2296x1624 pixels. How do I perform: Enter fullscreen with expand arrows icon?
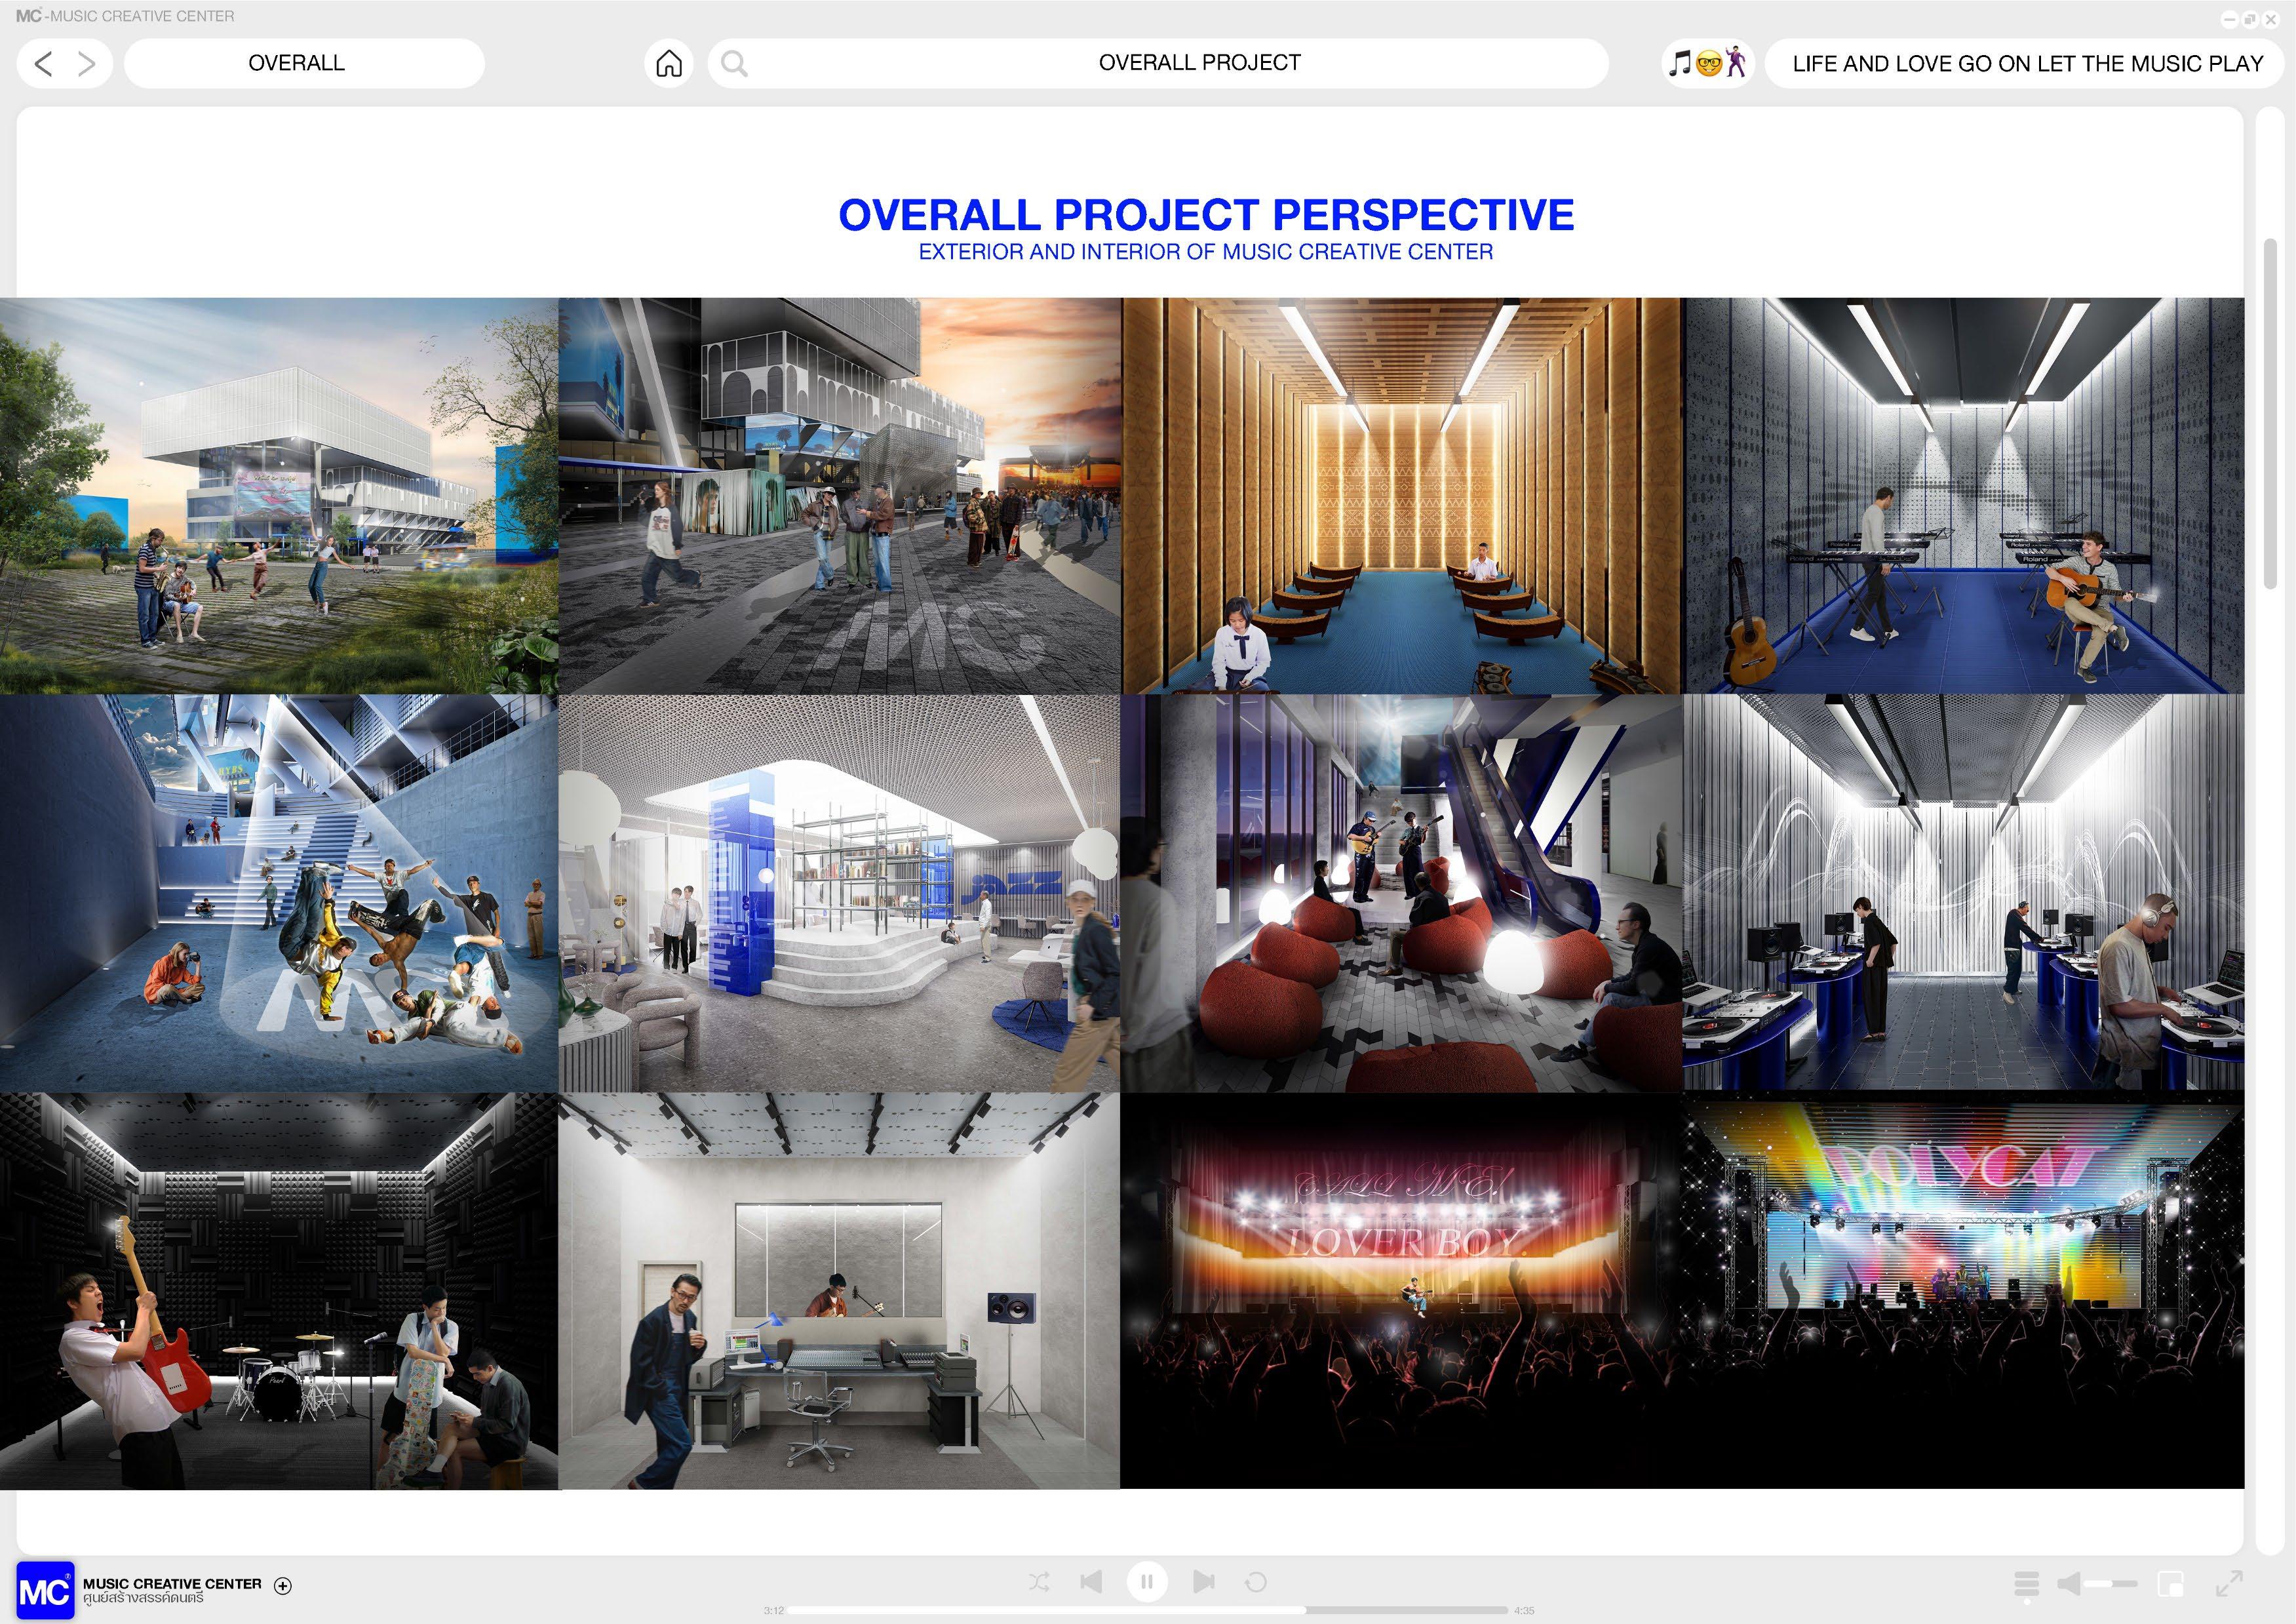coord(2229,1584)
